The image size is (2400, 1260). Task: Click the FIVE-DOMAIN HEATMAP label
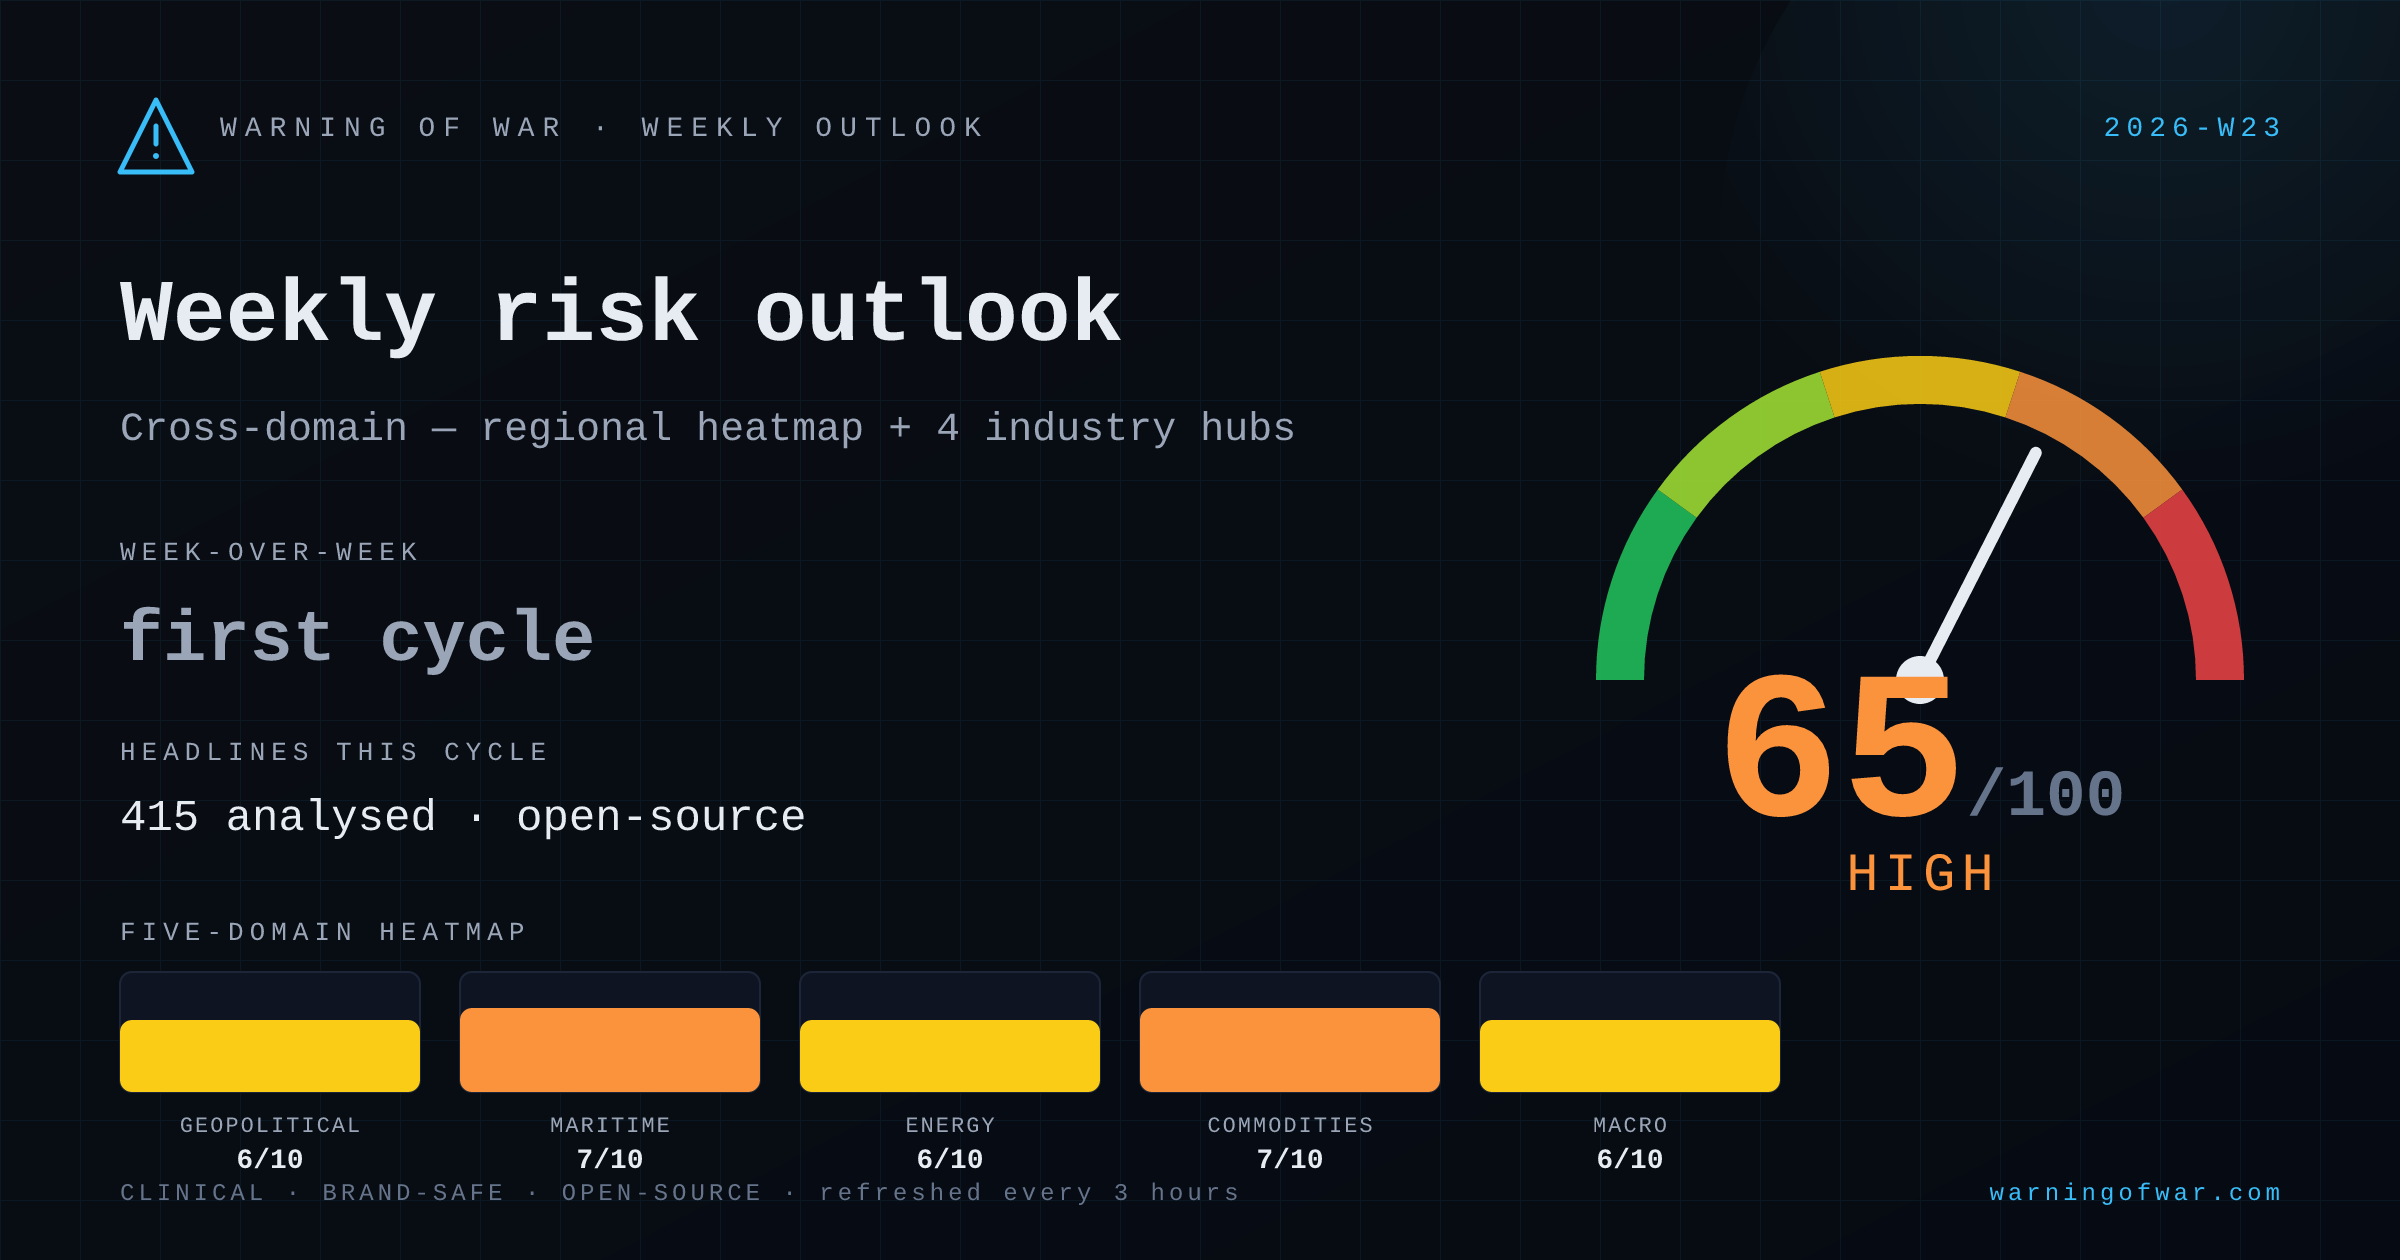[x=324, y=932]
